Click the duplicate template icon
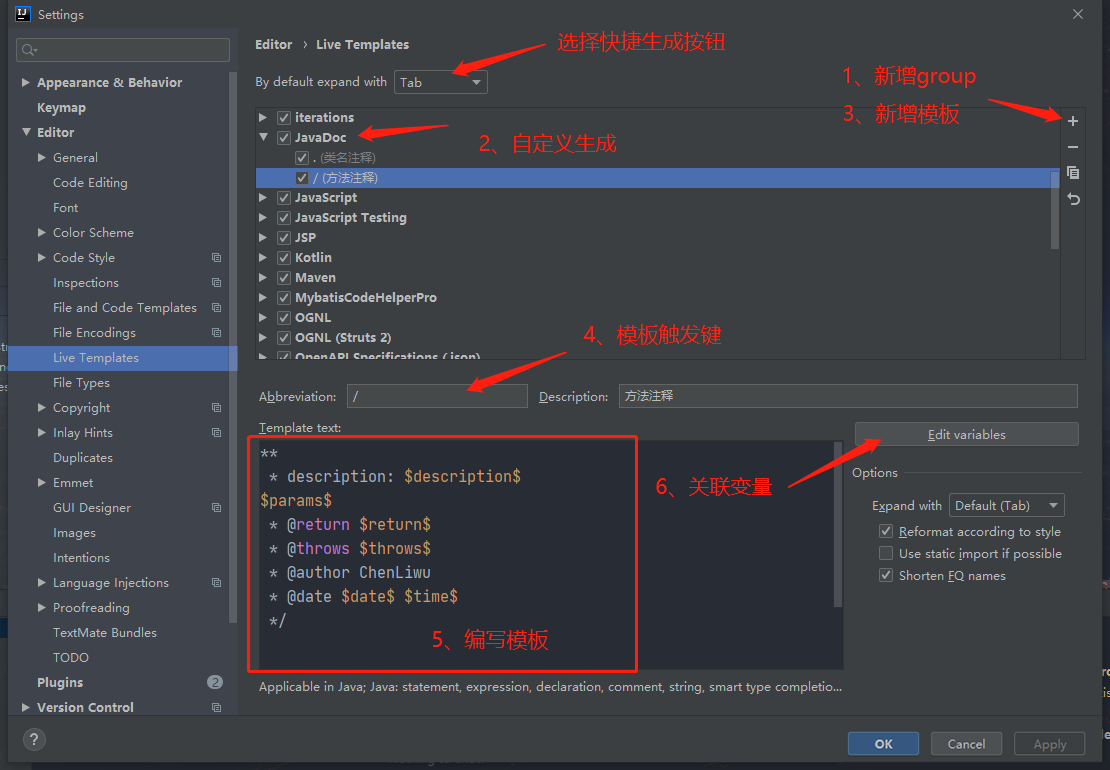This screenshot has height=770, width=1110. tap(1073, 173)
